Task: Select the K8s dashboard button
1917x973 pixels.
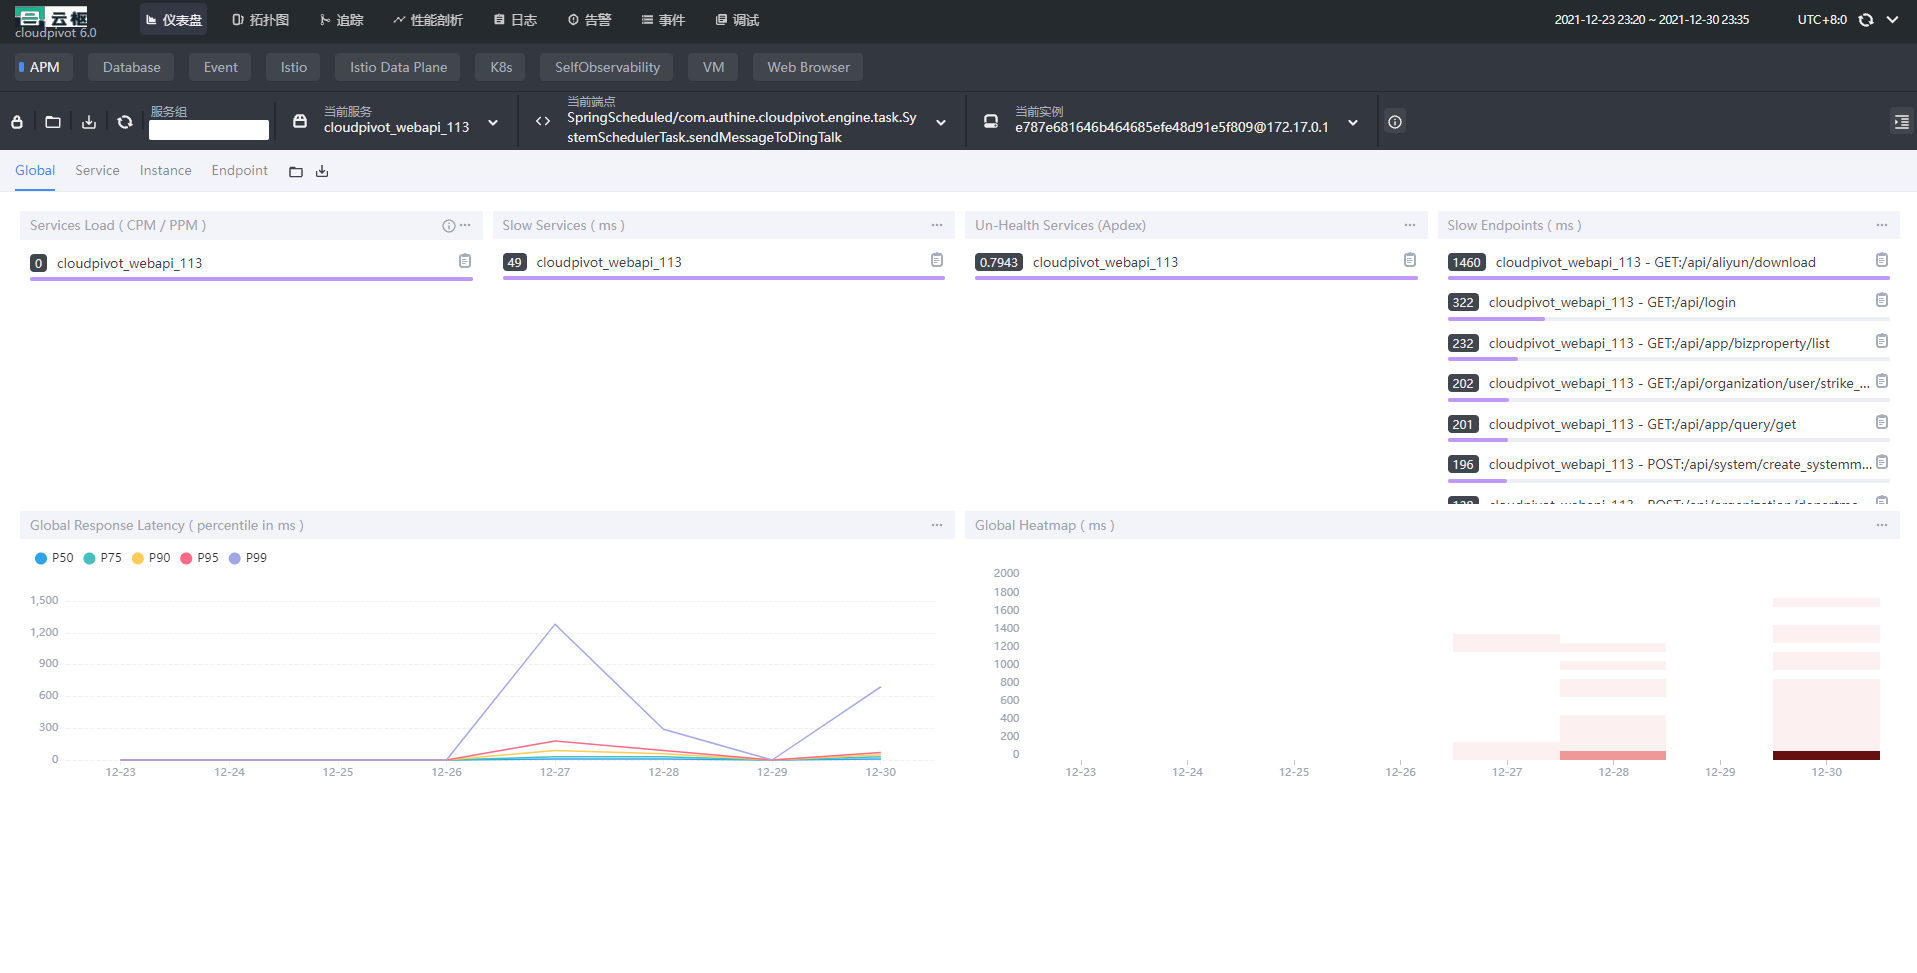Action: 500,67
